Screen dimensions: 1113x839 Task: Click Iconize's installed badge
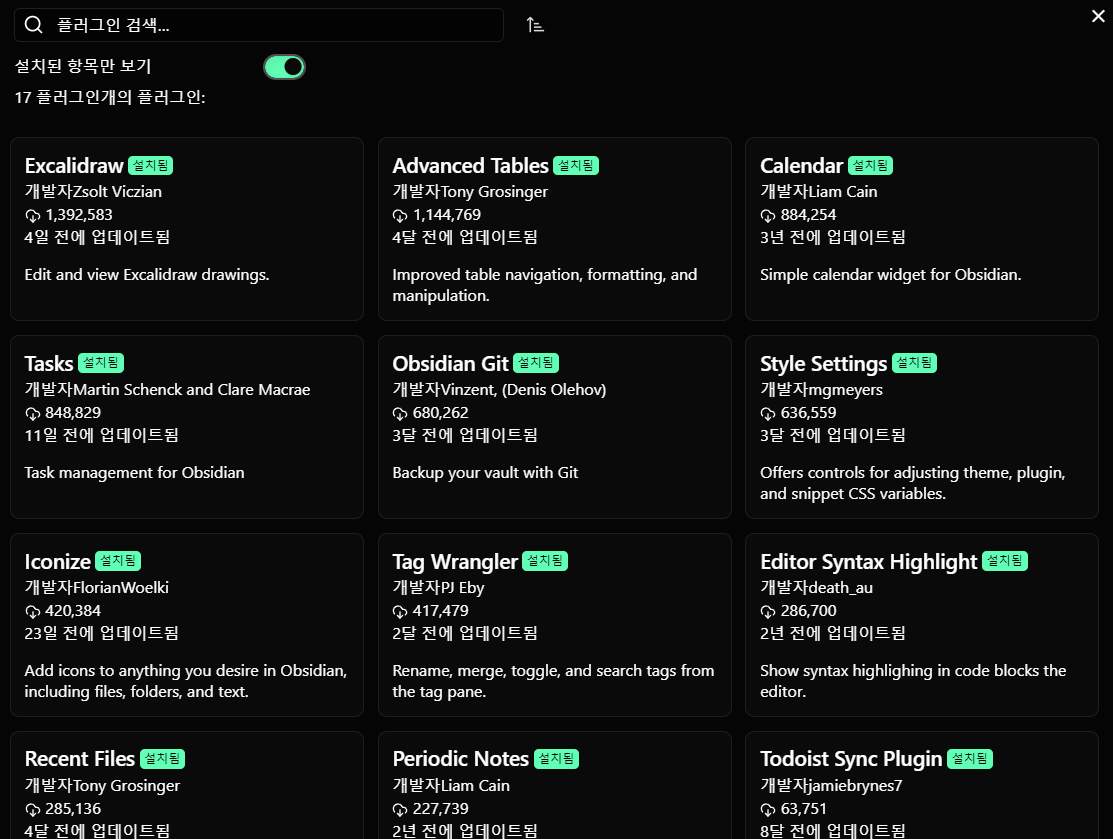click(x=118, y=561)
